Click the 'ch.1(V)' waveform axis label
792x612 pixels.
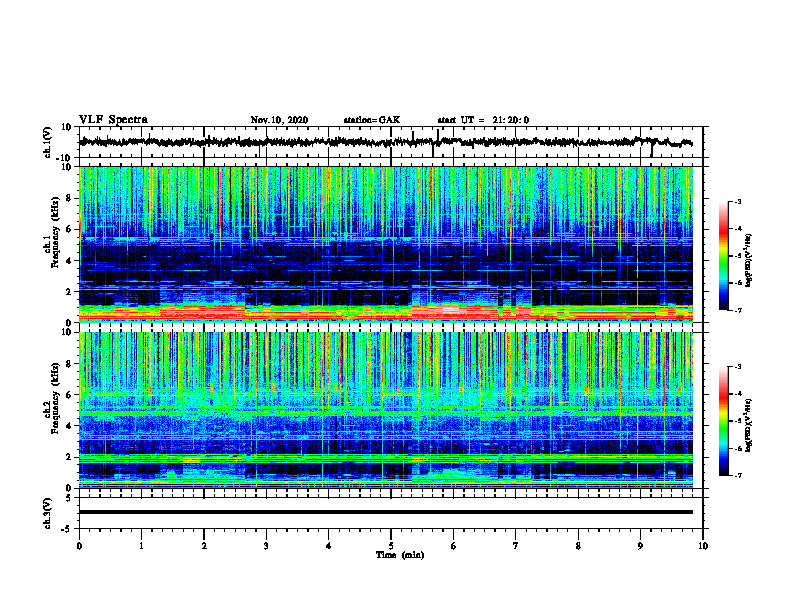pyautogui.click(x=48, y=142)
